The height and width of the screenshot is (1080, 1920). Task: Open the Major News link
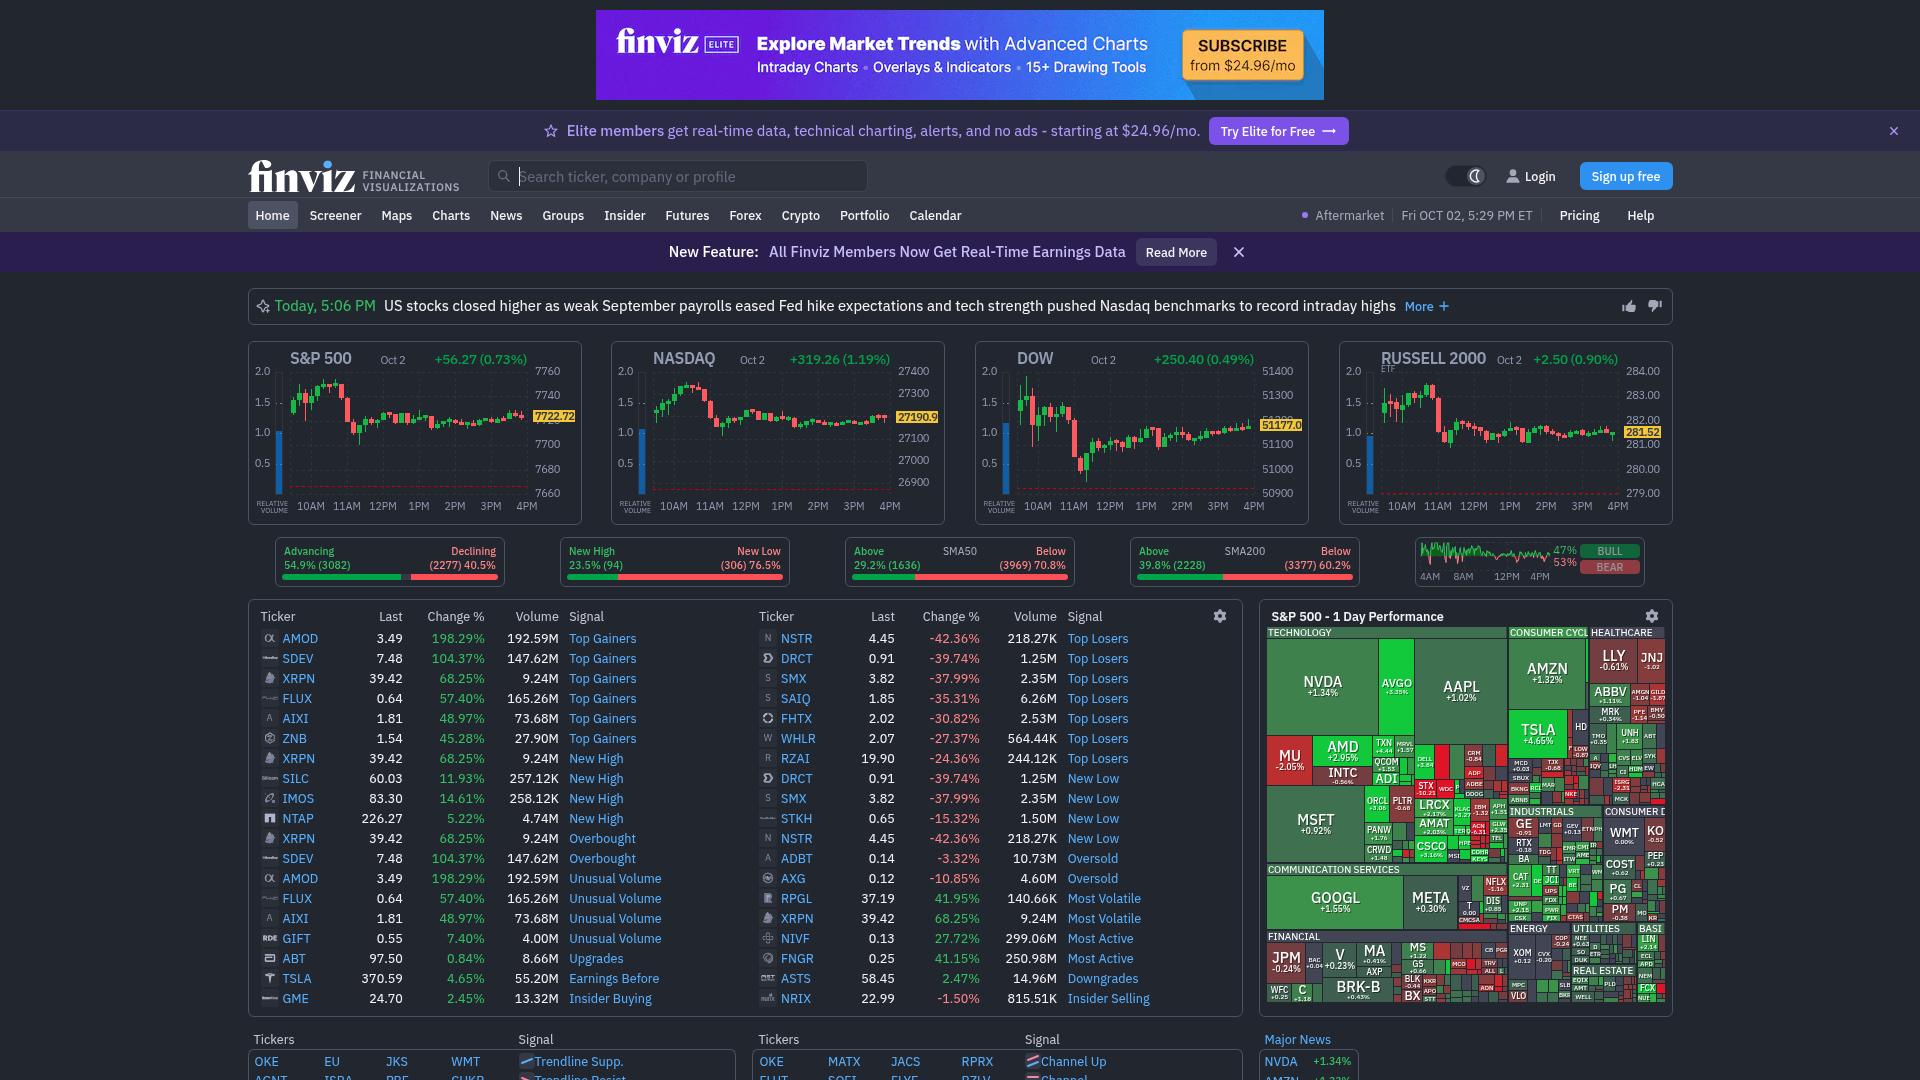click(1297, 1039)
